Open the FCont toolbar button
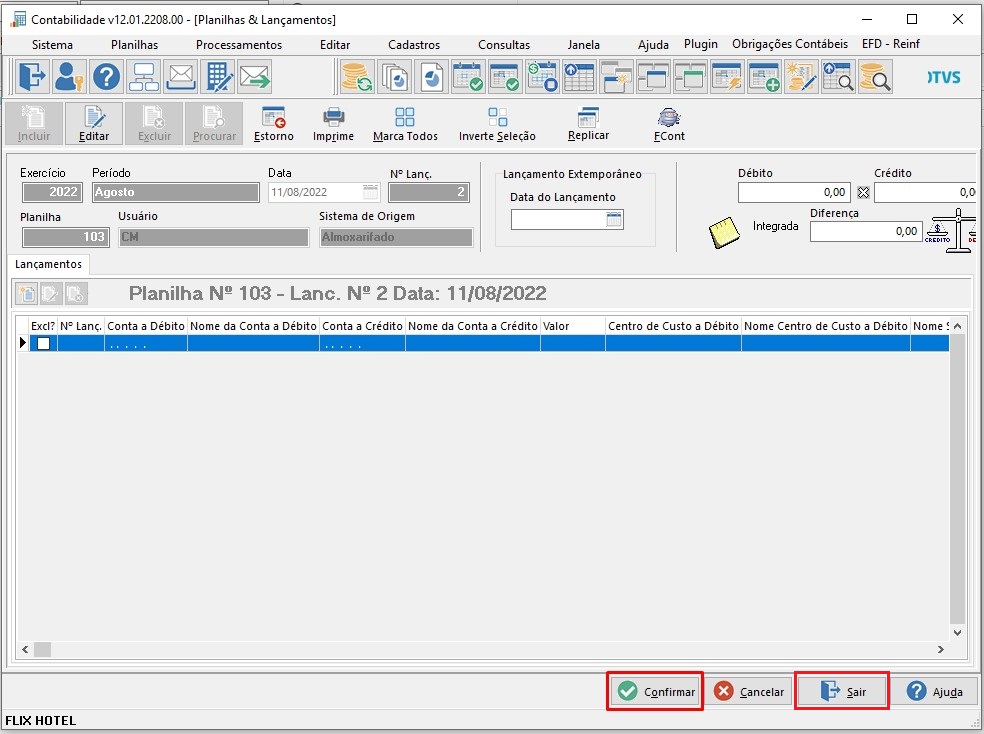This screenshot has height=734, width=984. click(669, 124)
